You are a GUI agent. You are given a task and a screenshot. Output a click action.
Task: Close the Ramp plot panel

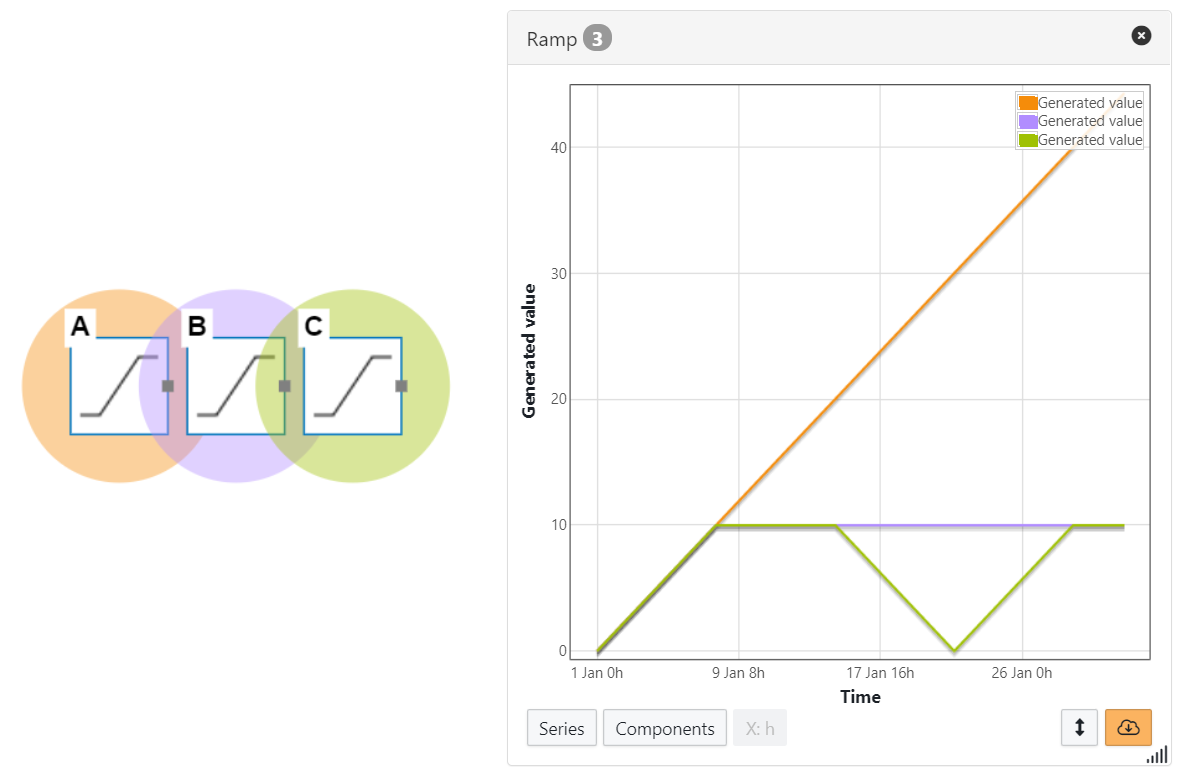pyautogui.click(x=1141, y=36)
